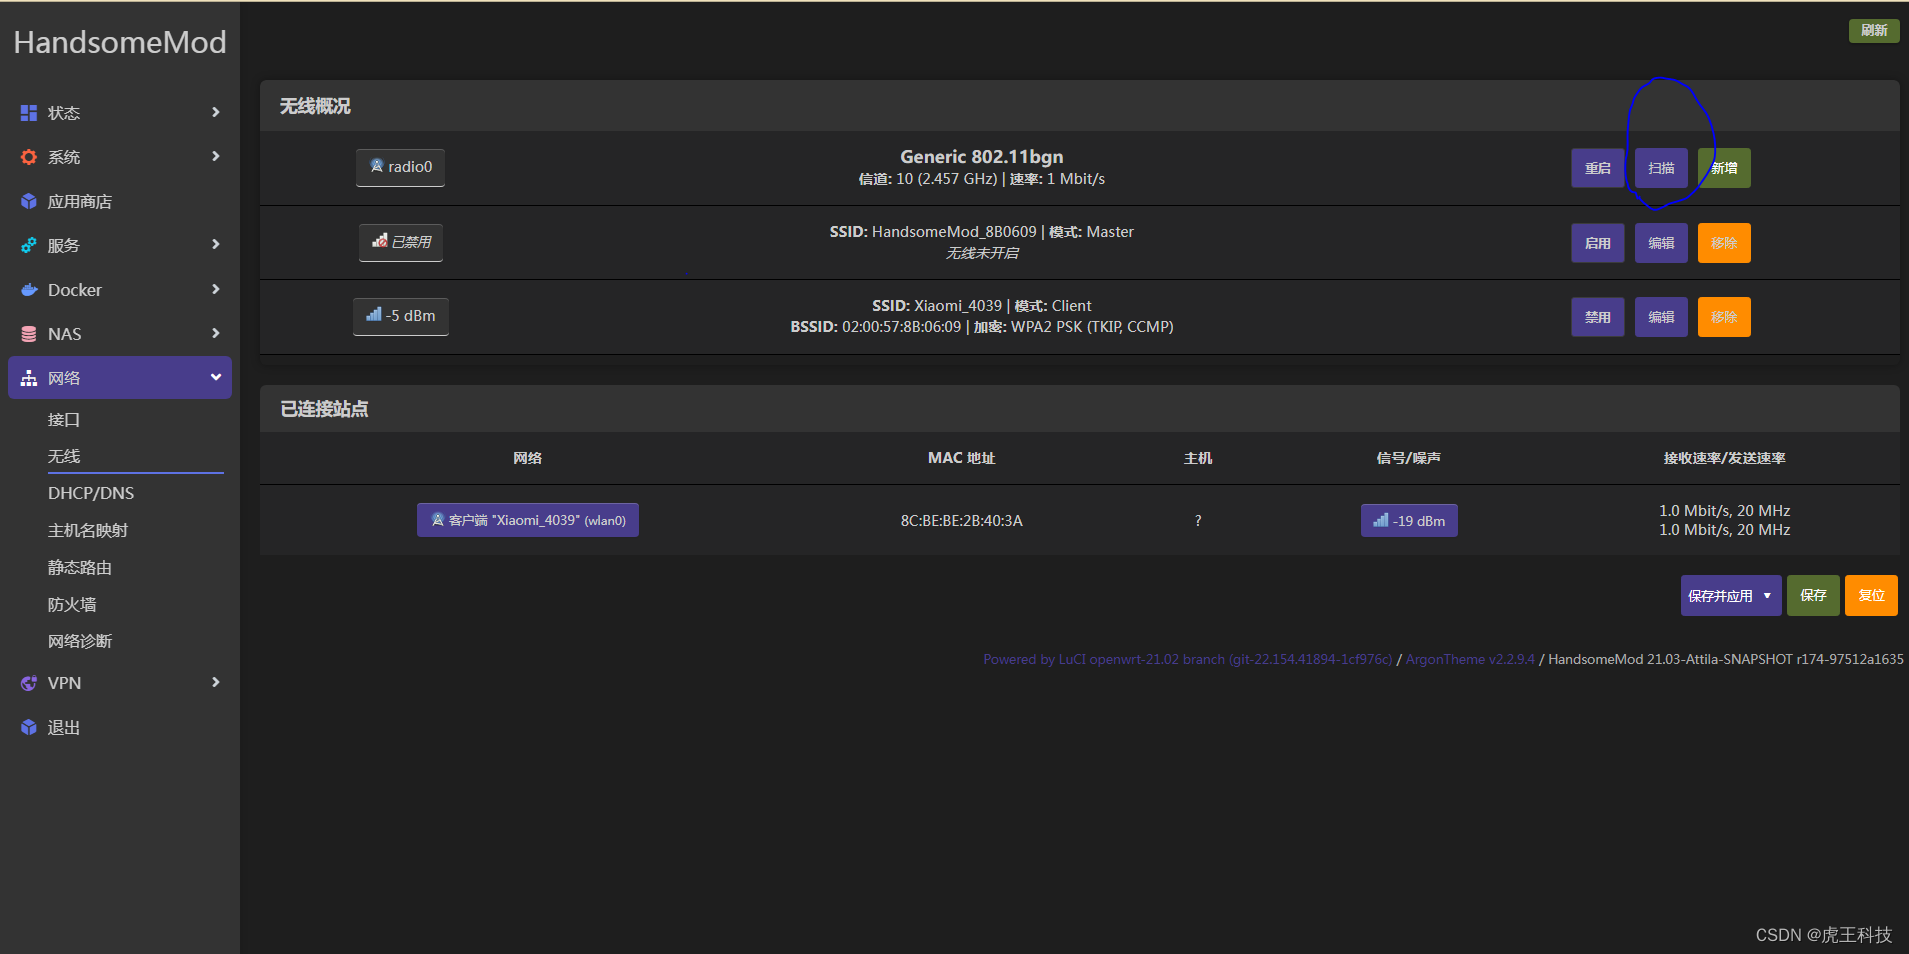1909x954 pixels.
Task: Click the MAC address 8C:BE:BE:2B:40:3A
Action: (x=961, y=520)
